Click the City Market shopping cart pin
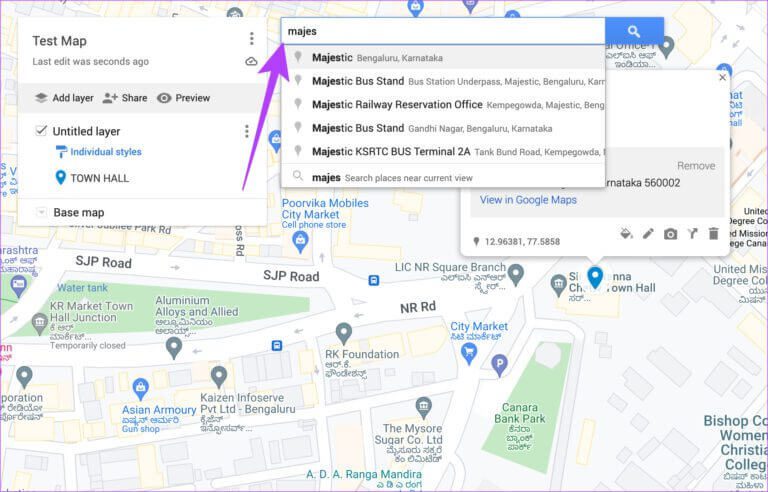This screenshot has height=492, width=768. tap(469, 353)
